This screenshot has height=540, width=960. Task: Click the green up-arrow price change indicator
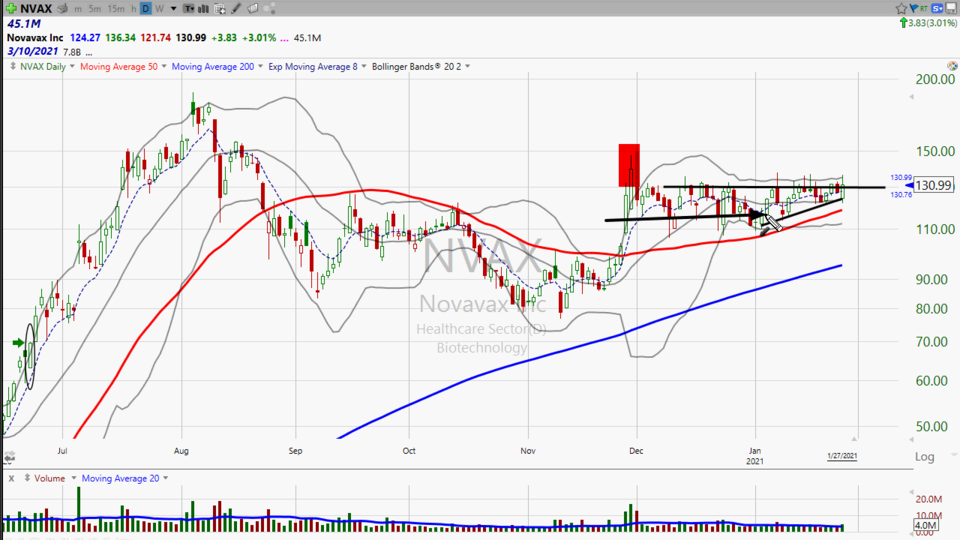(x=903, y=23)
